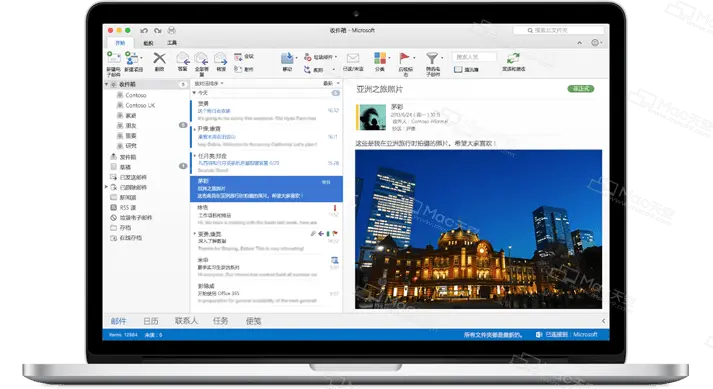This screenshot has width=713, height=389.
Task: Click the folder search field in title bar
Action: [559, 30]
